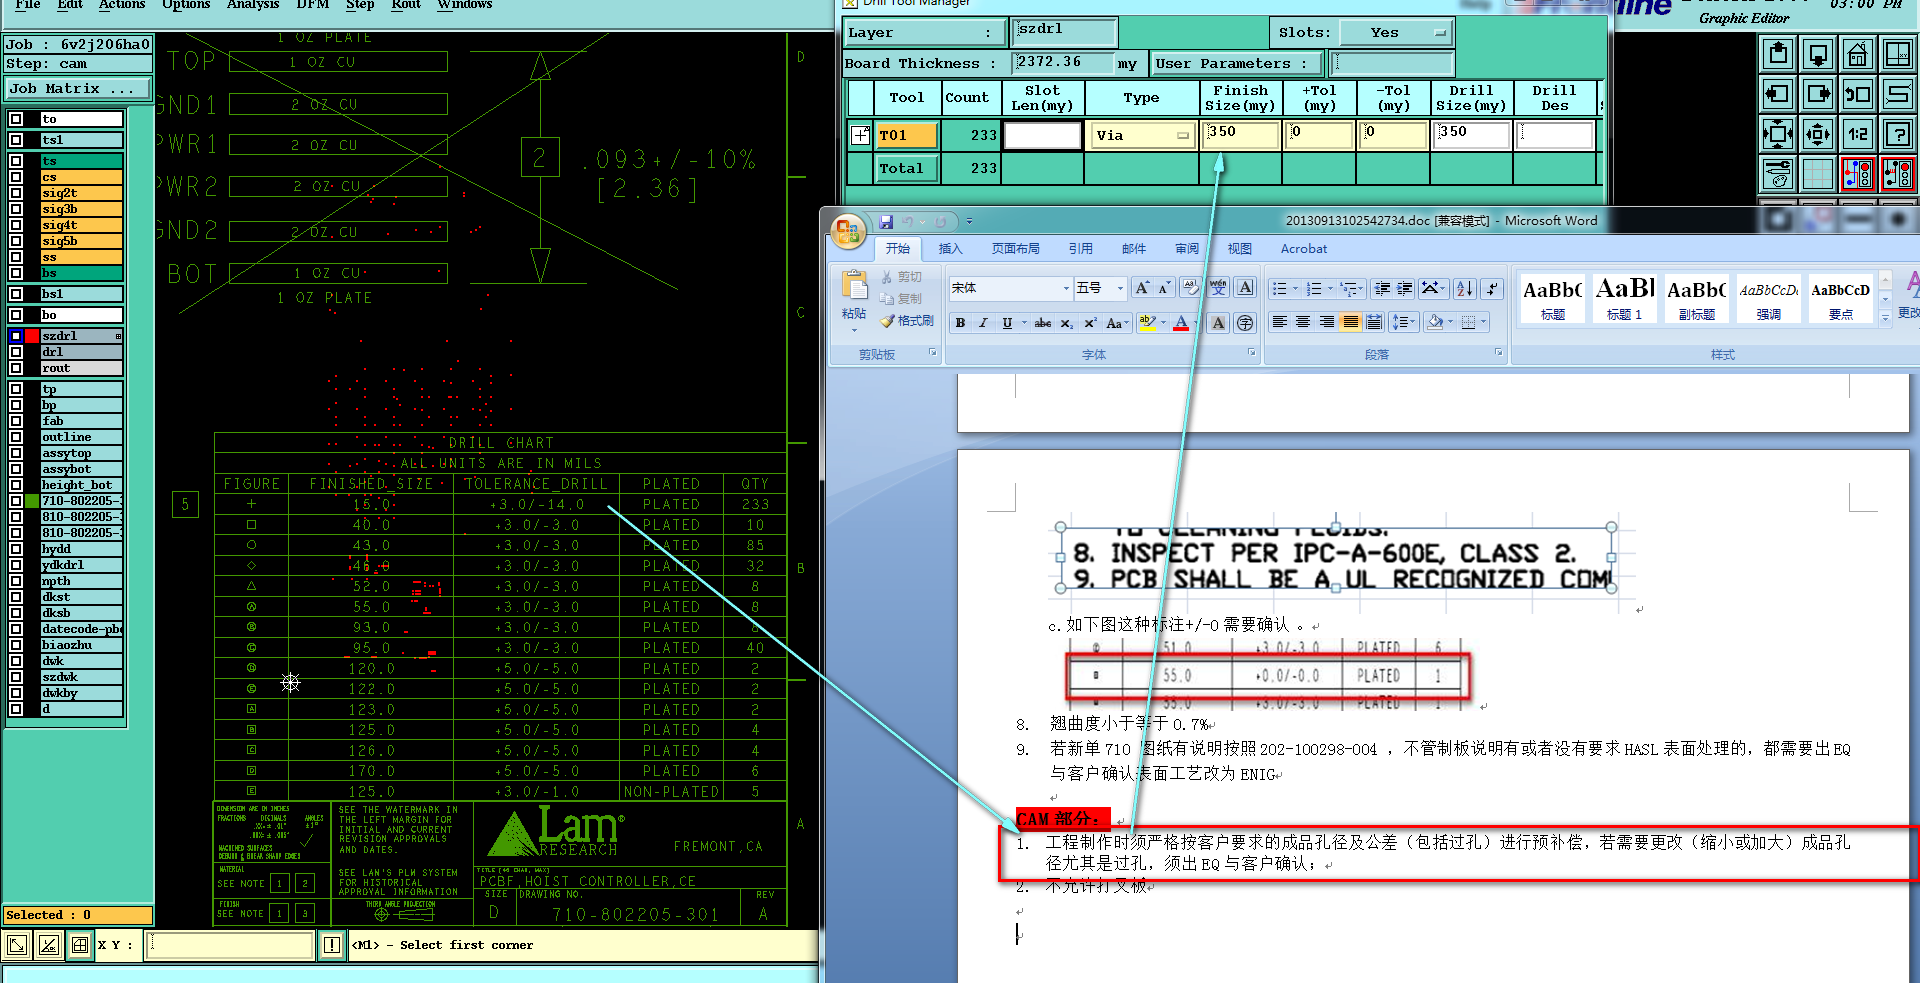Screen dimensions: 1920x983
Task: Click the XY window layout icon
Action: tap(1897, 54)
